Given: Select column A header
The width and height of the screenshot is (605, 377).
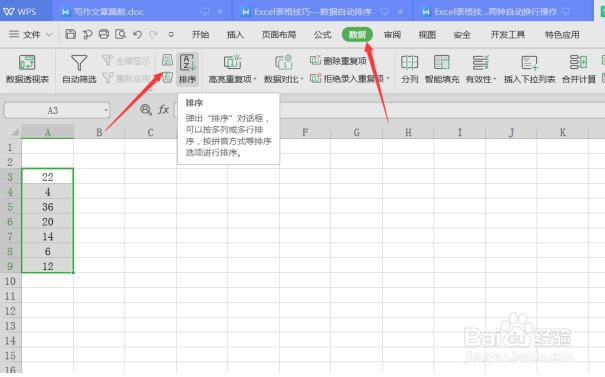Looking at the screenshot, I should coord(47,132).
